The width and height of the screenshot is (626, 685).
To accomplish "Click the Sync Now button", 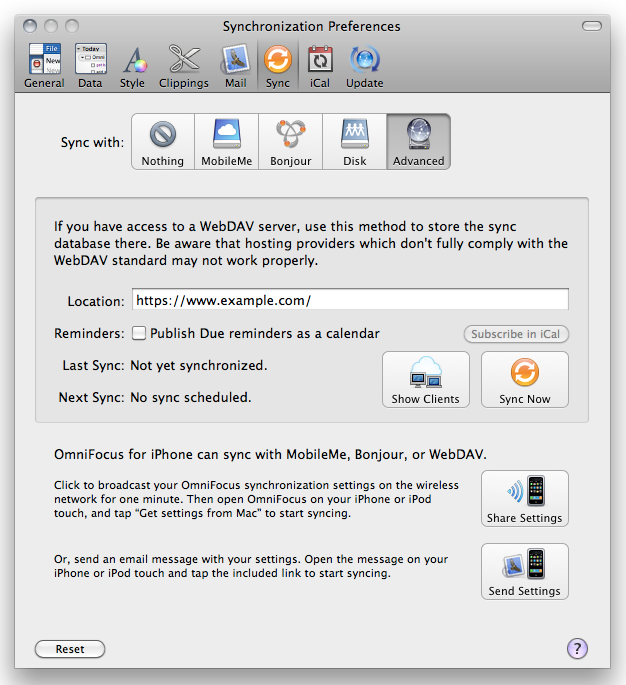I will 525,380.
